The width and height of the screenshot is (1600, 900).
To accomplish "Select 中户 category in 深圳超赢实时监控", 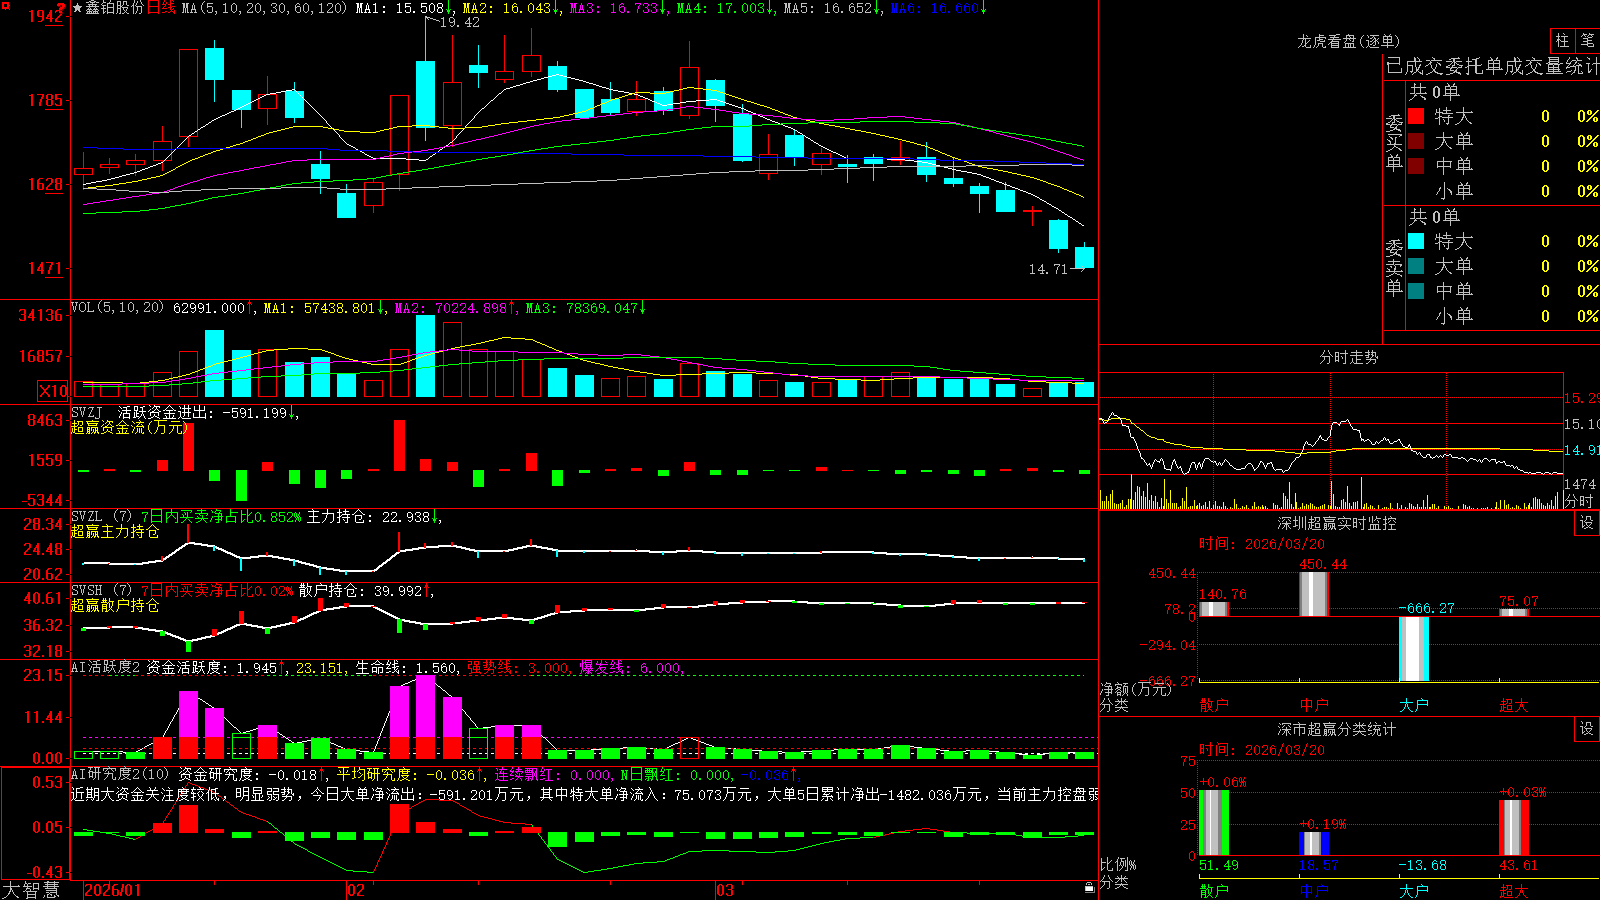I will (x=1314, y=705).
